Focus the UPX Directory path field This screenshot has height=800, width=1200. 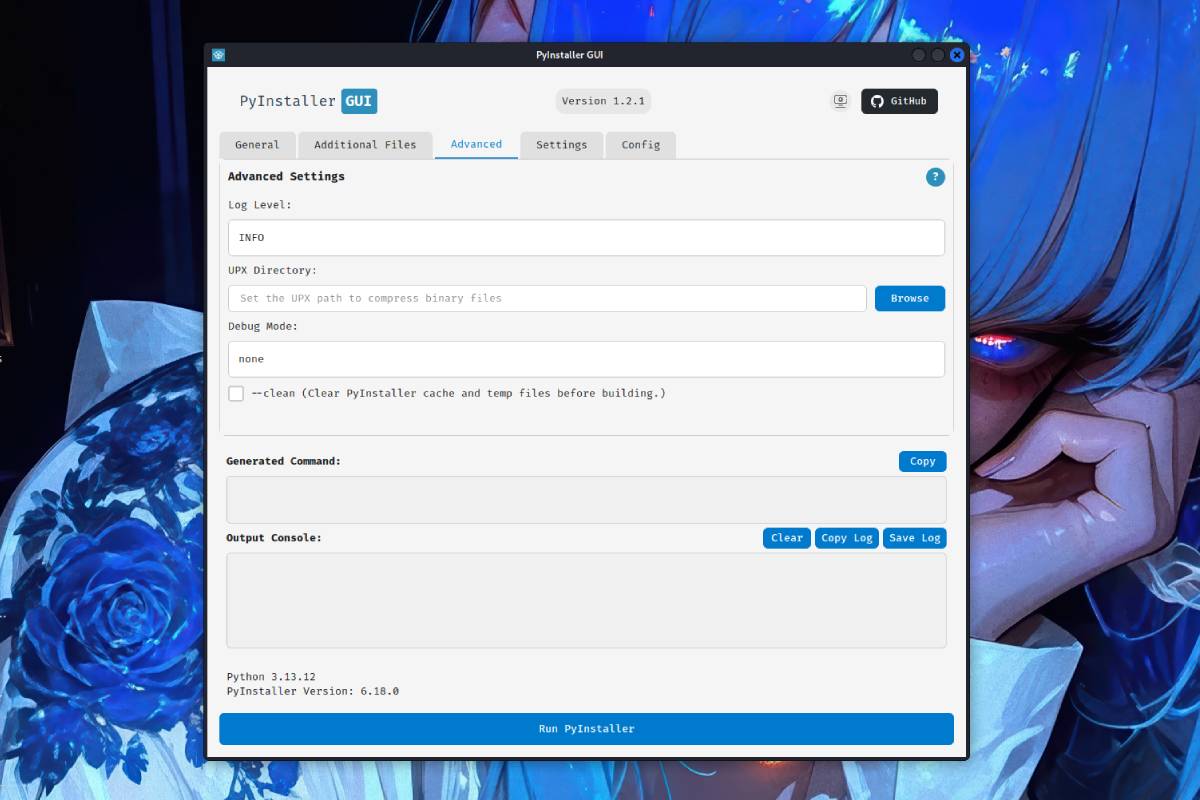tap(547, 298)
